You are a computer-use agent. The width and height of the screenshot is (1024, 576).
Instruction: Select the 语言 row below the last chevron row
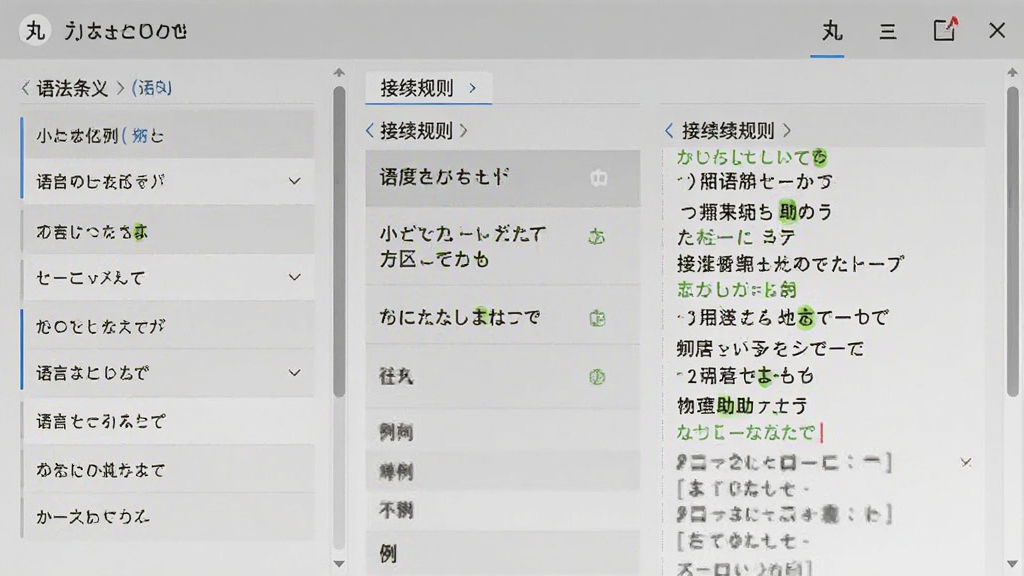(x=168, y=421)
